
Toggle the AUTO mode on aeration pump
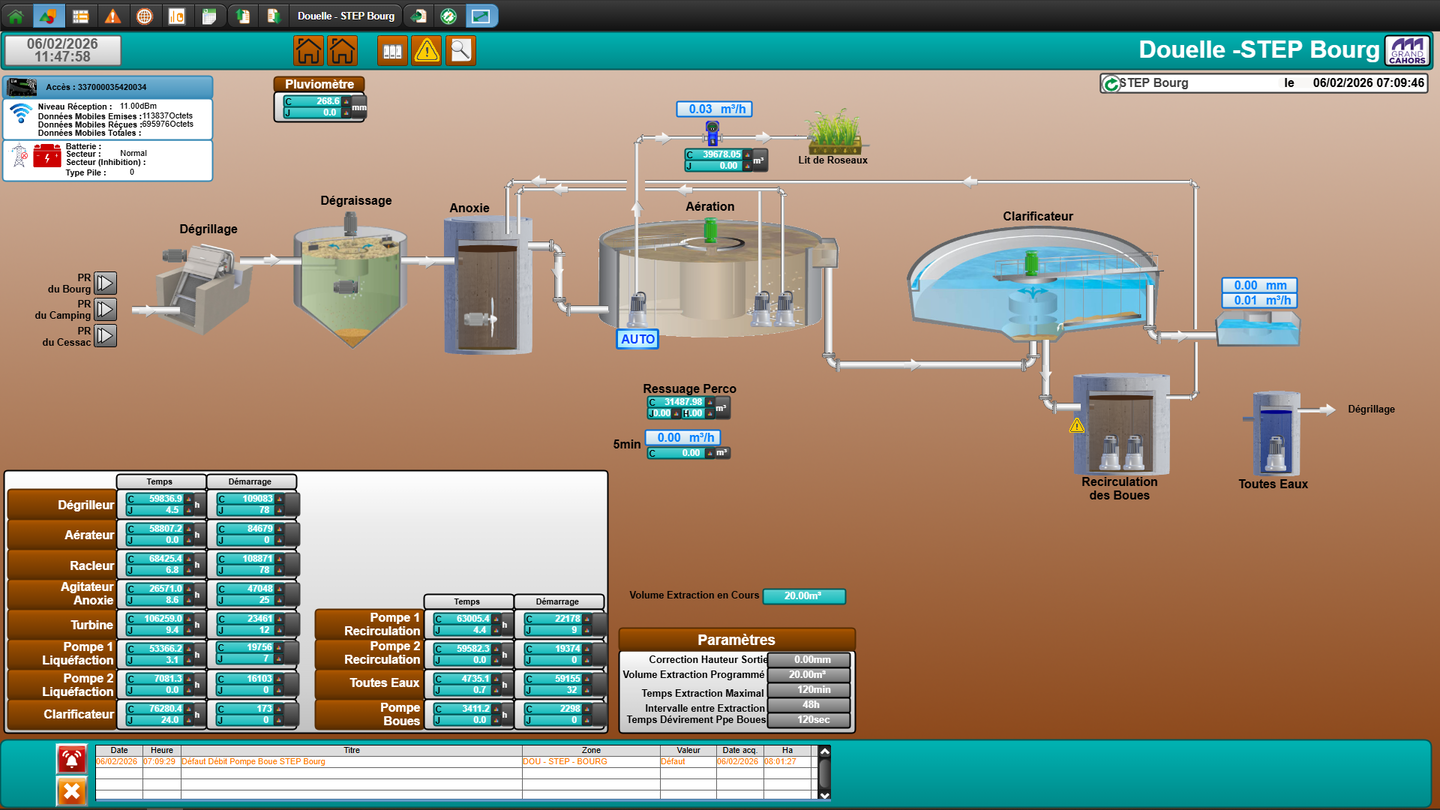coord(638,339)
